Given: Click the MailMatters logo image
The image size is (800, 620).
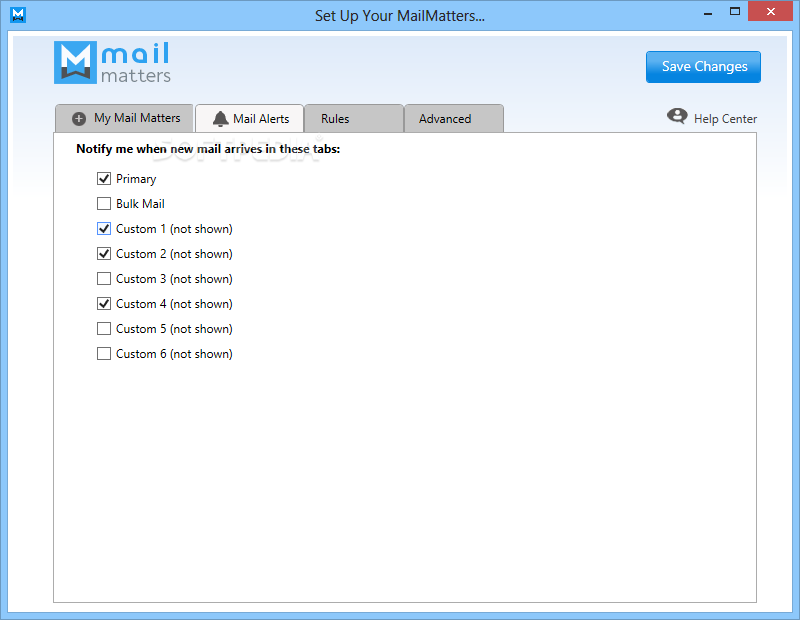Looking at the screenshot, I should coord(112,62).
